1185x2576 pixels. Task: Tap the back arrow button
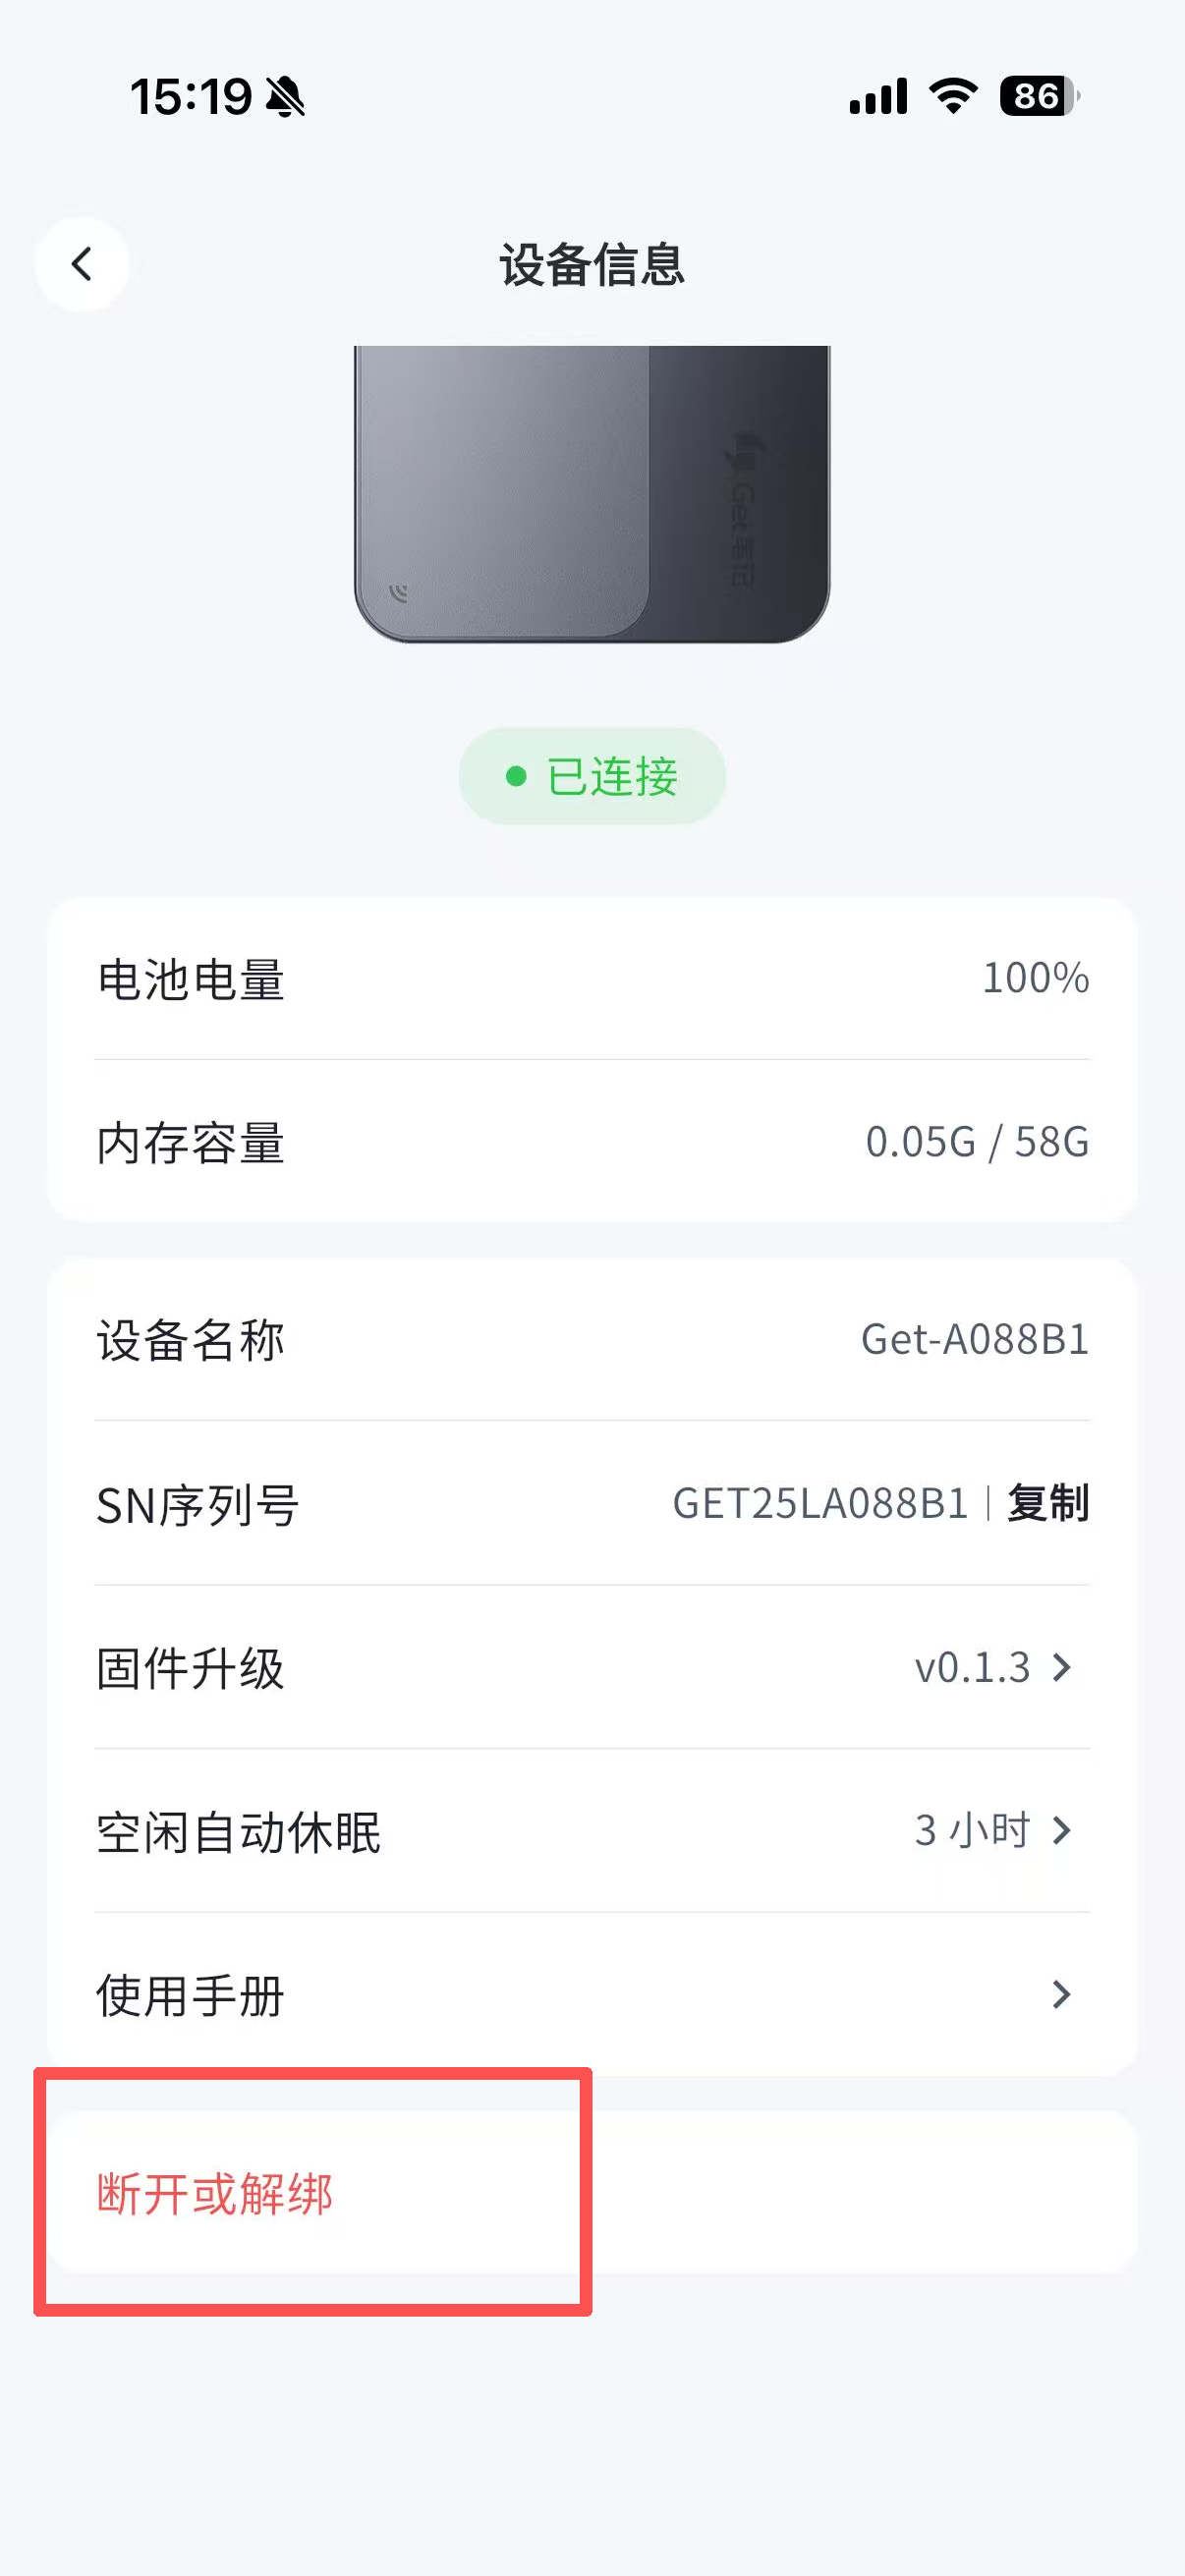coord(82,265)
